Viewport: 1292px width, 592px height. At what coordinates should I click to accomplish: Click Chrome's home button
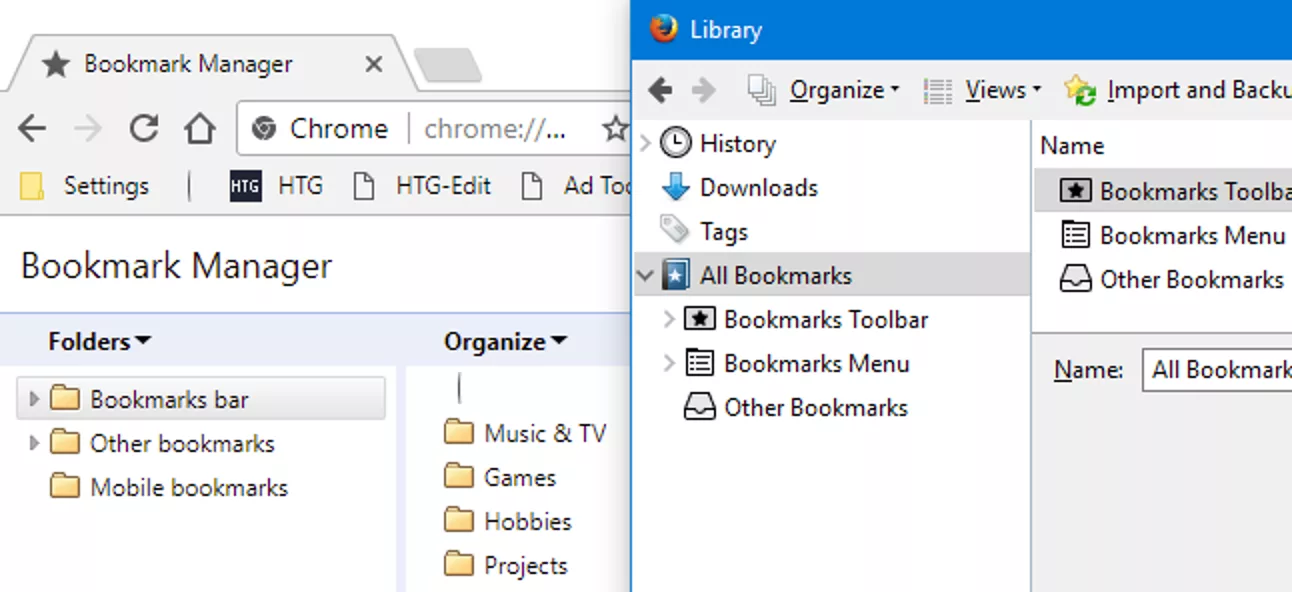[200, 128]
